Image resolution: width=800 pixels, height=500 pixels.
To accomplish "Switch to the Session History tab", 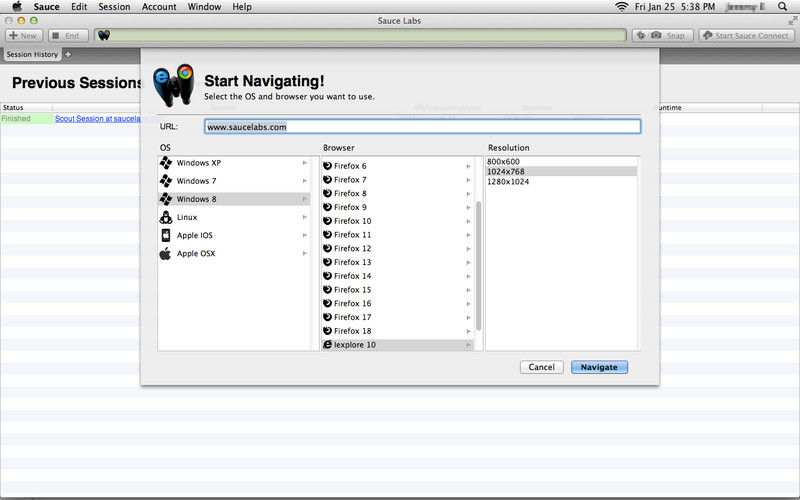I will [32, 54].
